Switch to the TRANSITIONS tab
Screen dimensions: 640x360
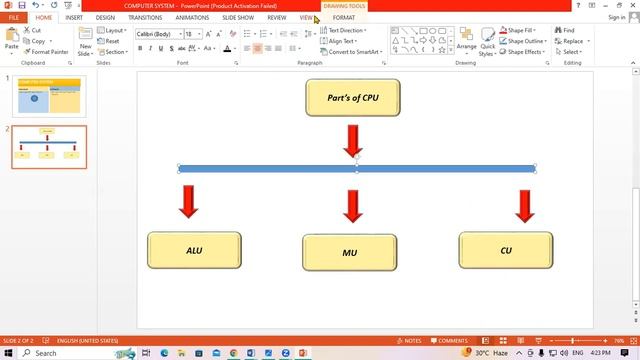[x=145, y=18]
